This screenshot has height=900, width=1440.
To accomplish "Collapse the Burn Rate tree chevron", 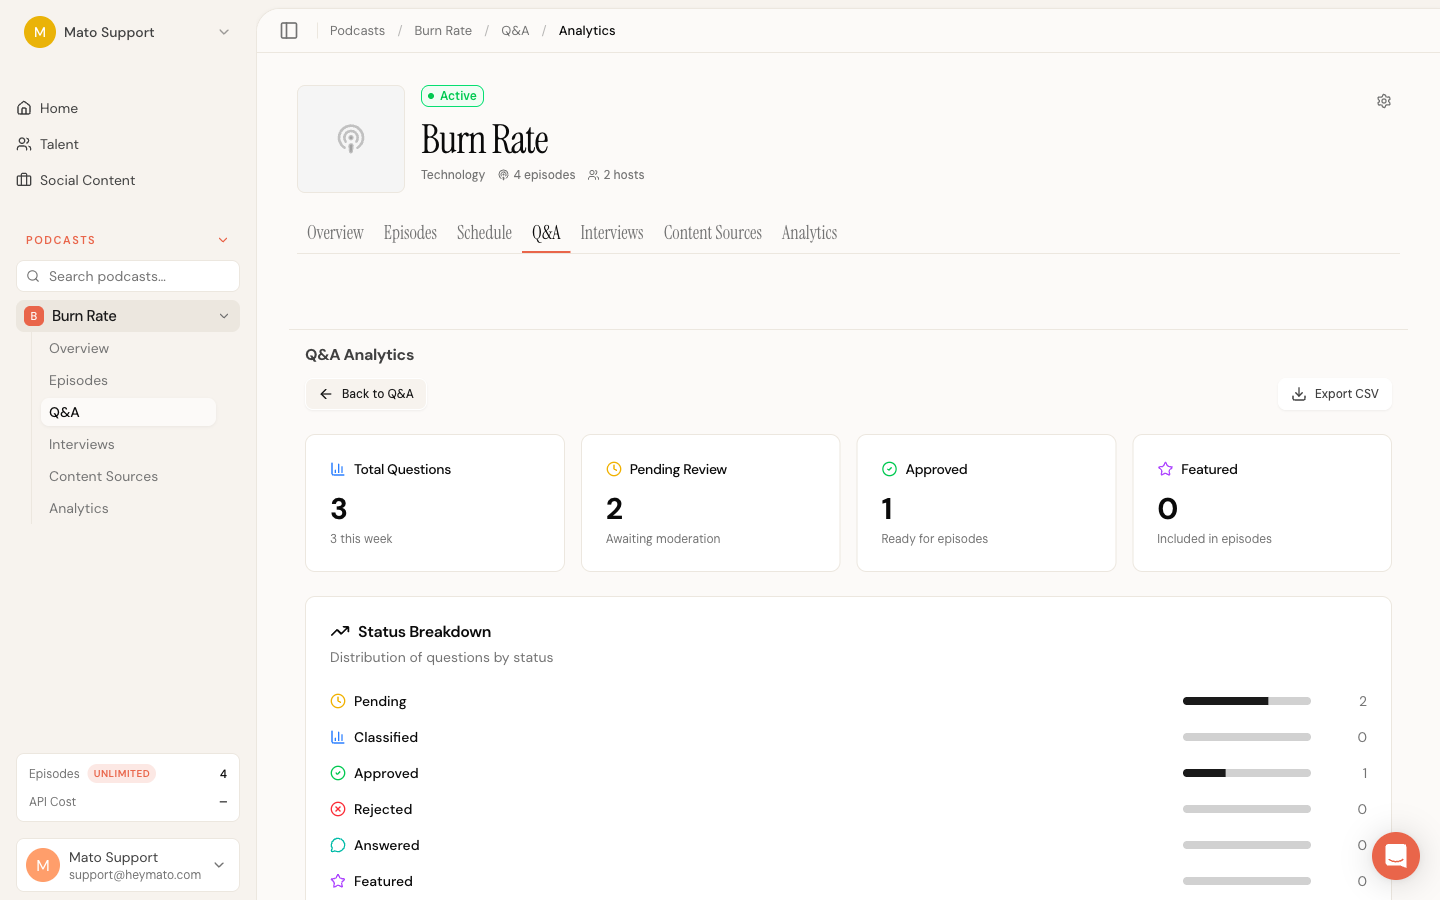I will click(x=224, y=316).
